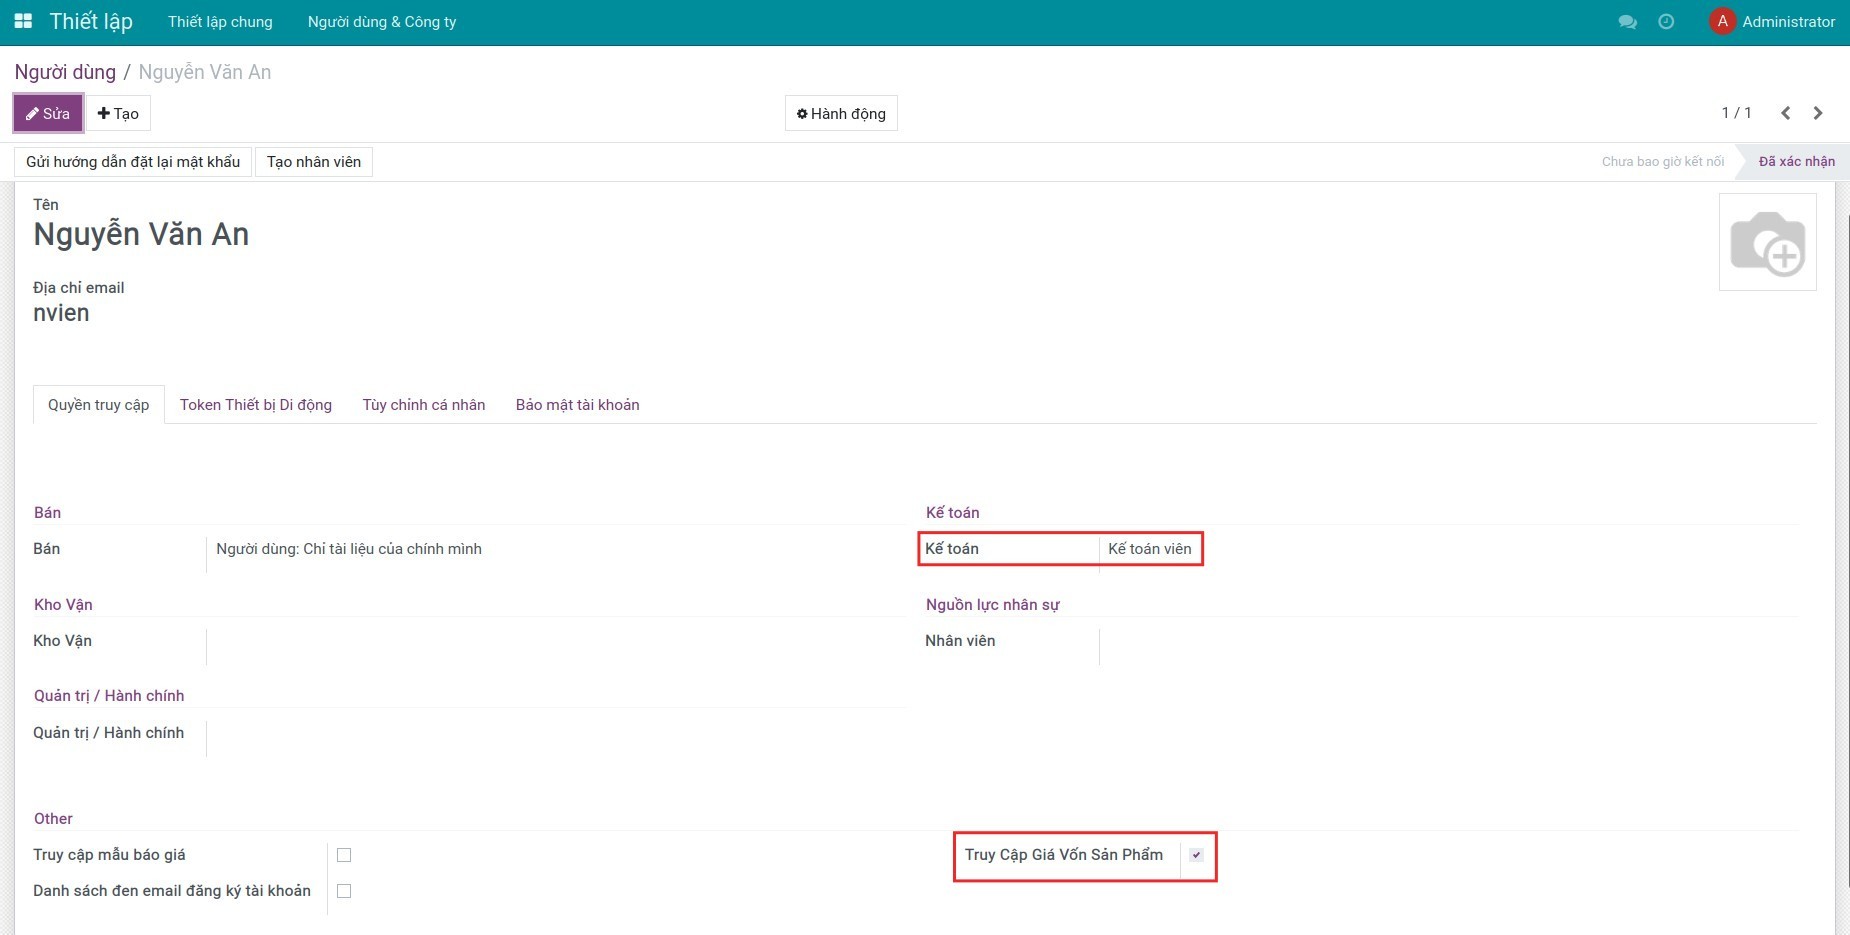Click the Sửa edit button
The image size is (1850, 935).
point(48,113)
